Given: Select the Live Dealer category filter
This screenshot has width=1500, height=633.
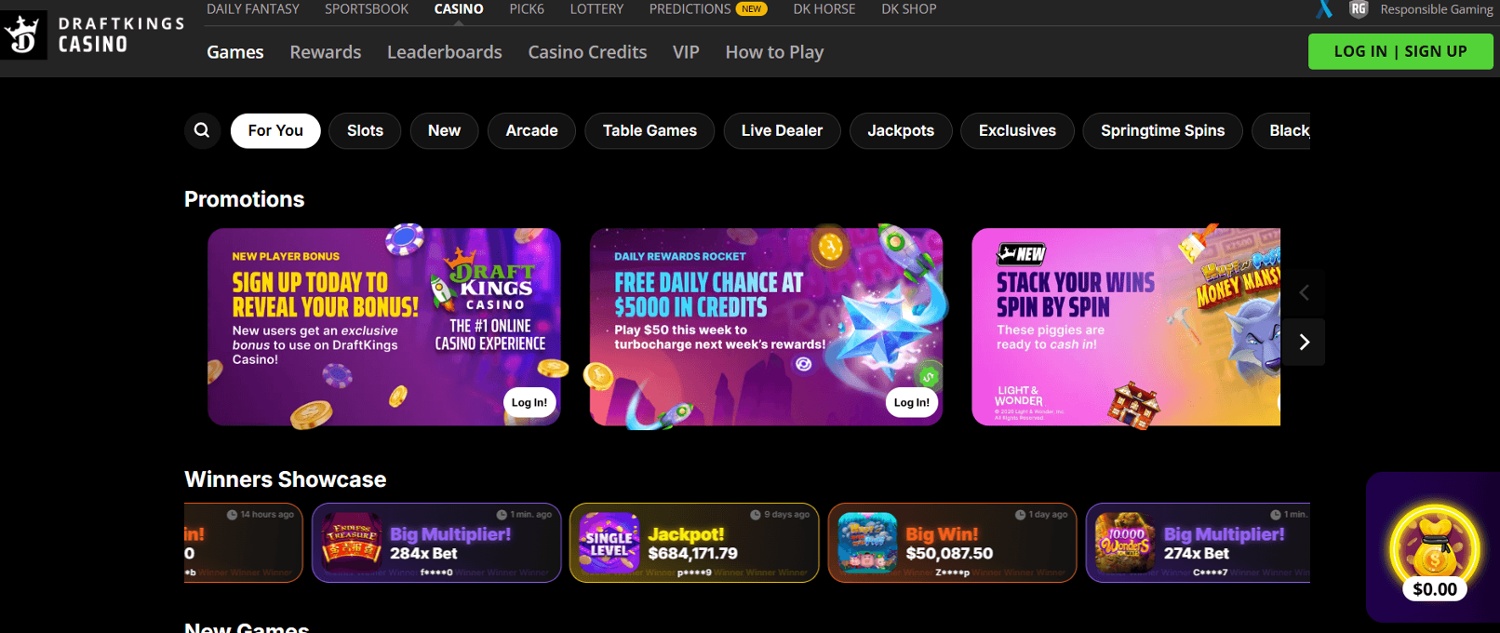Looking at the screenshot, I should (782, 131).
